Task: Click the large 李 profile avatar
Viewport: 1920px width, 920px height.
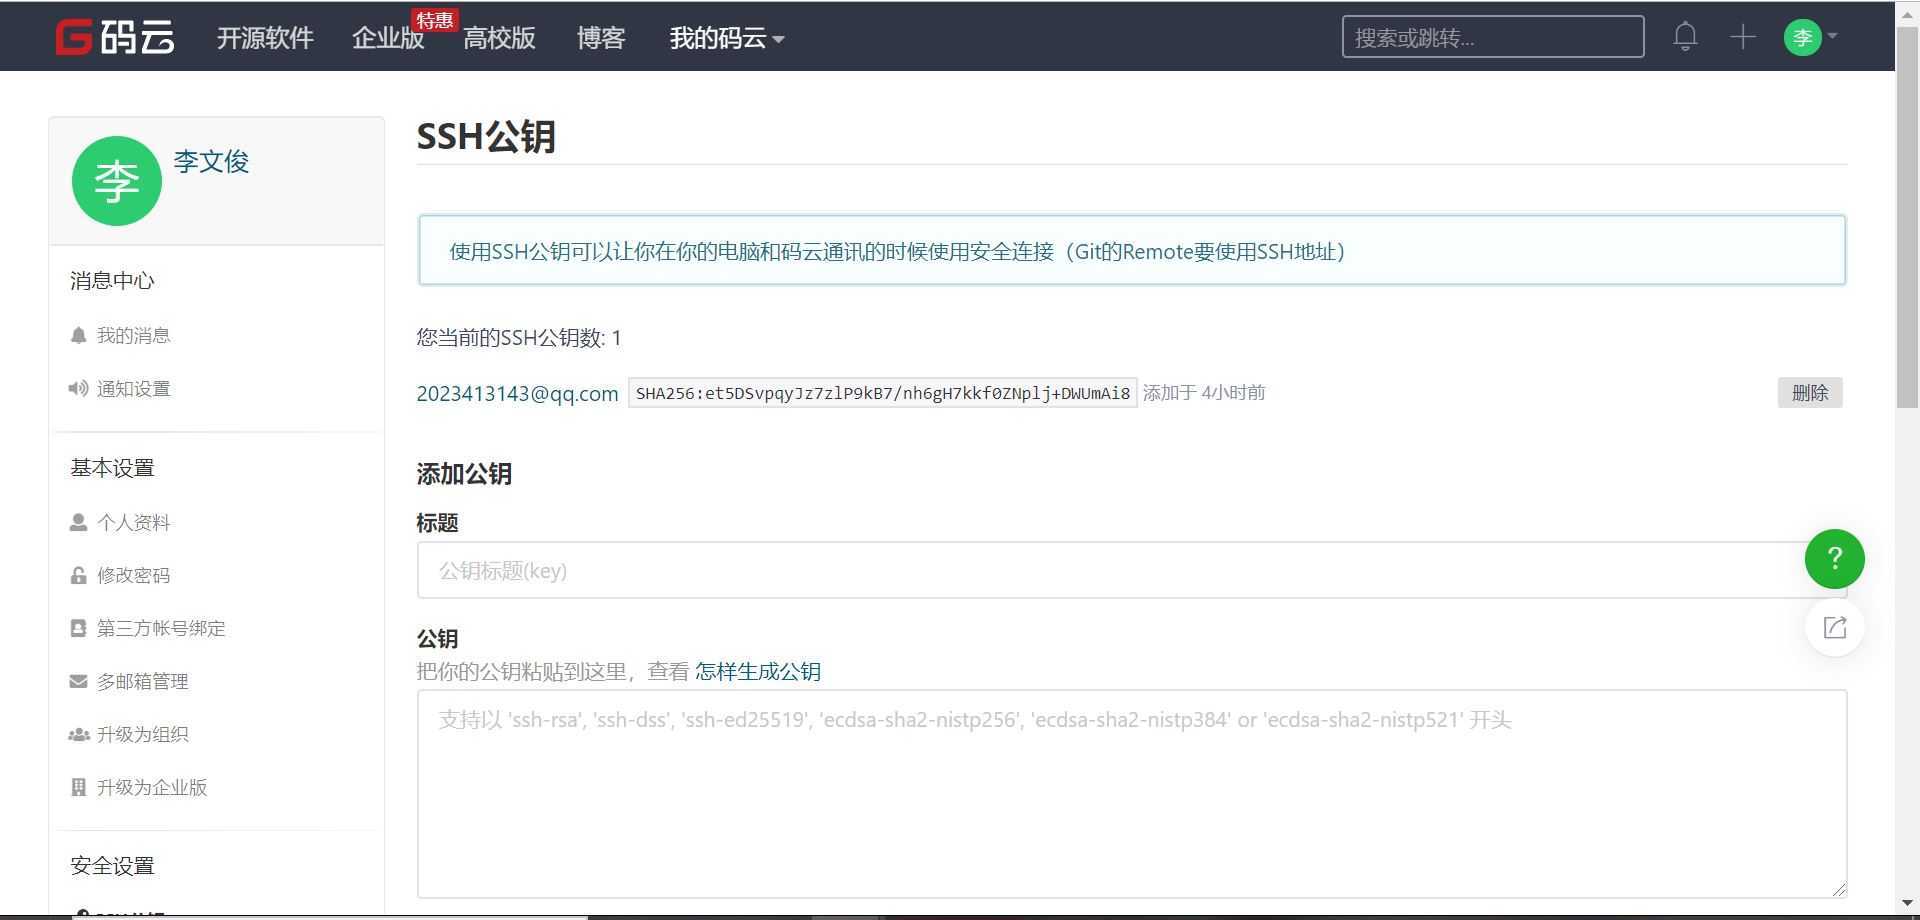Action: coord(117,181)
